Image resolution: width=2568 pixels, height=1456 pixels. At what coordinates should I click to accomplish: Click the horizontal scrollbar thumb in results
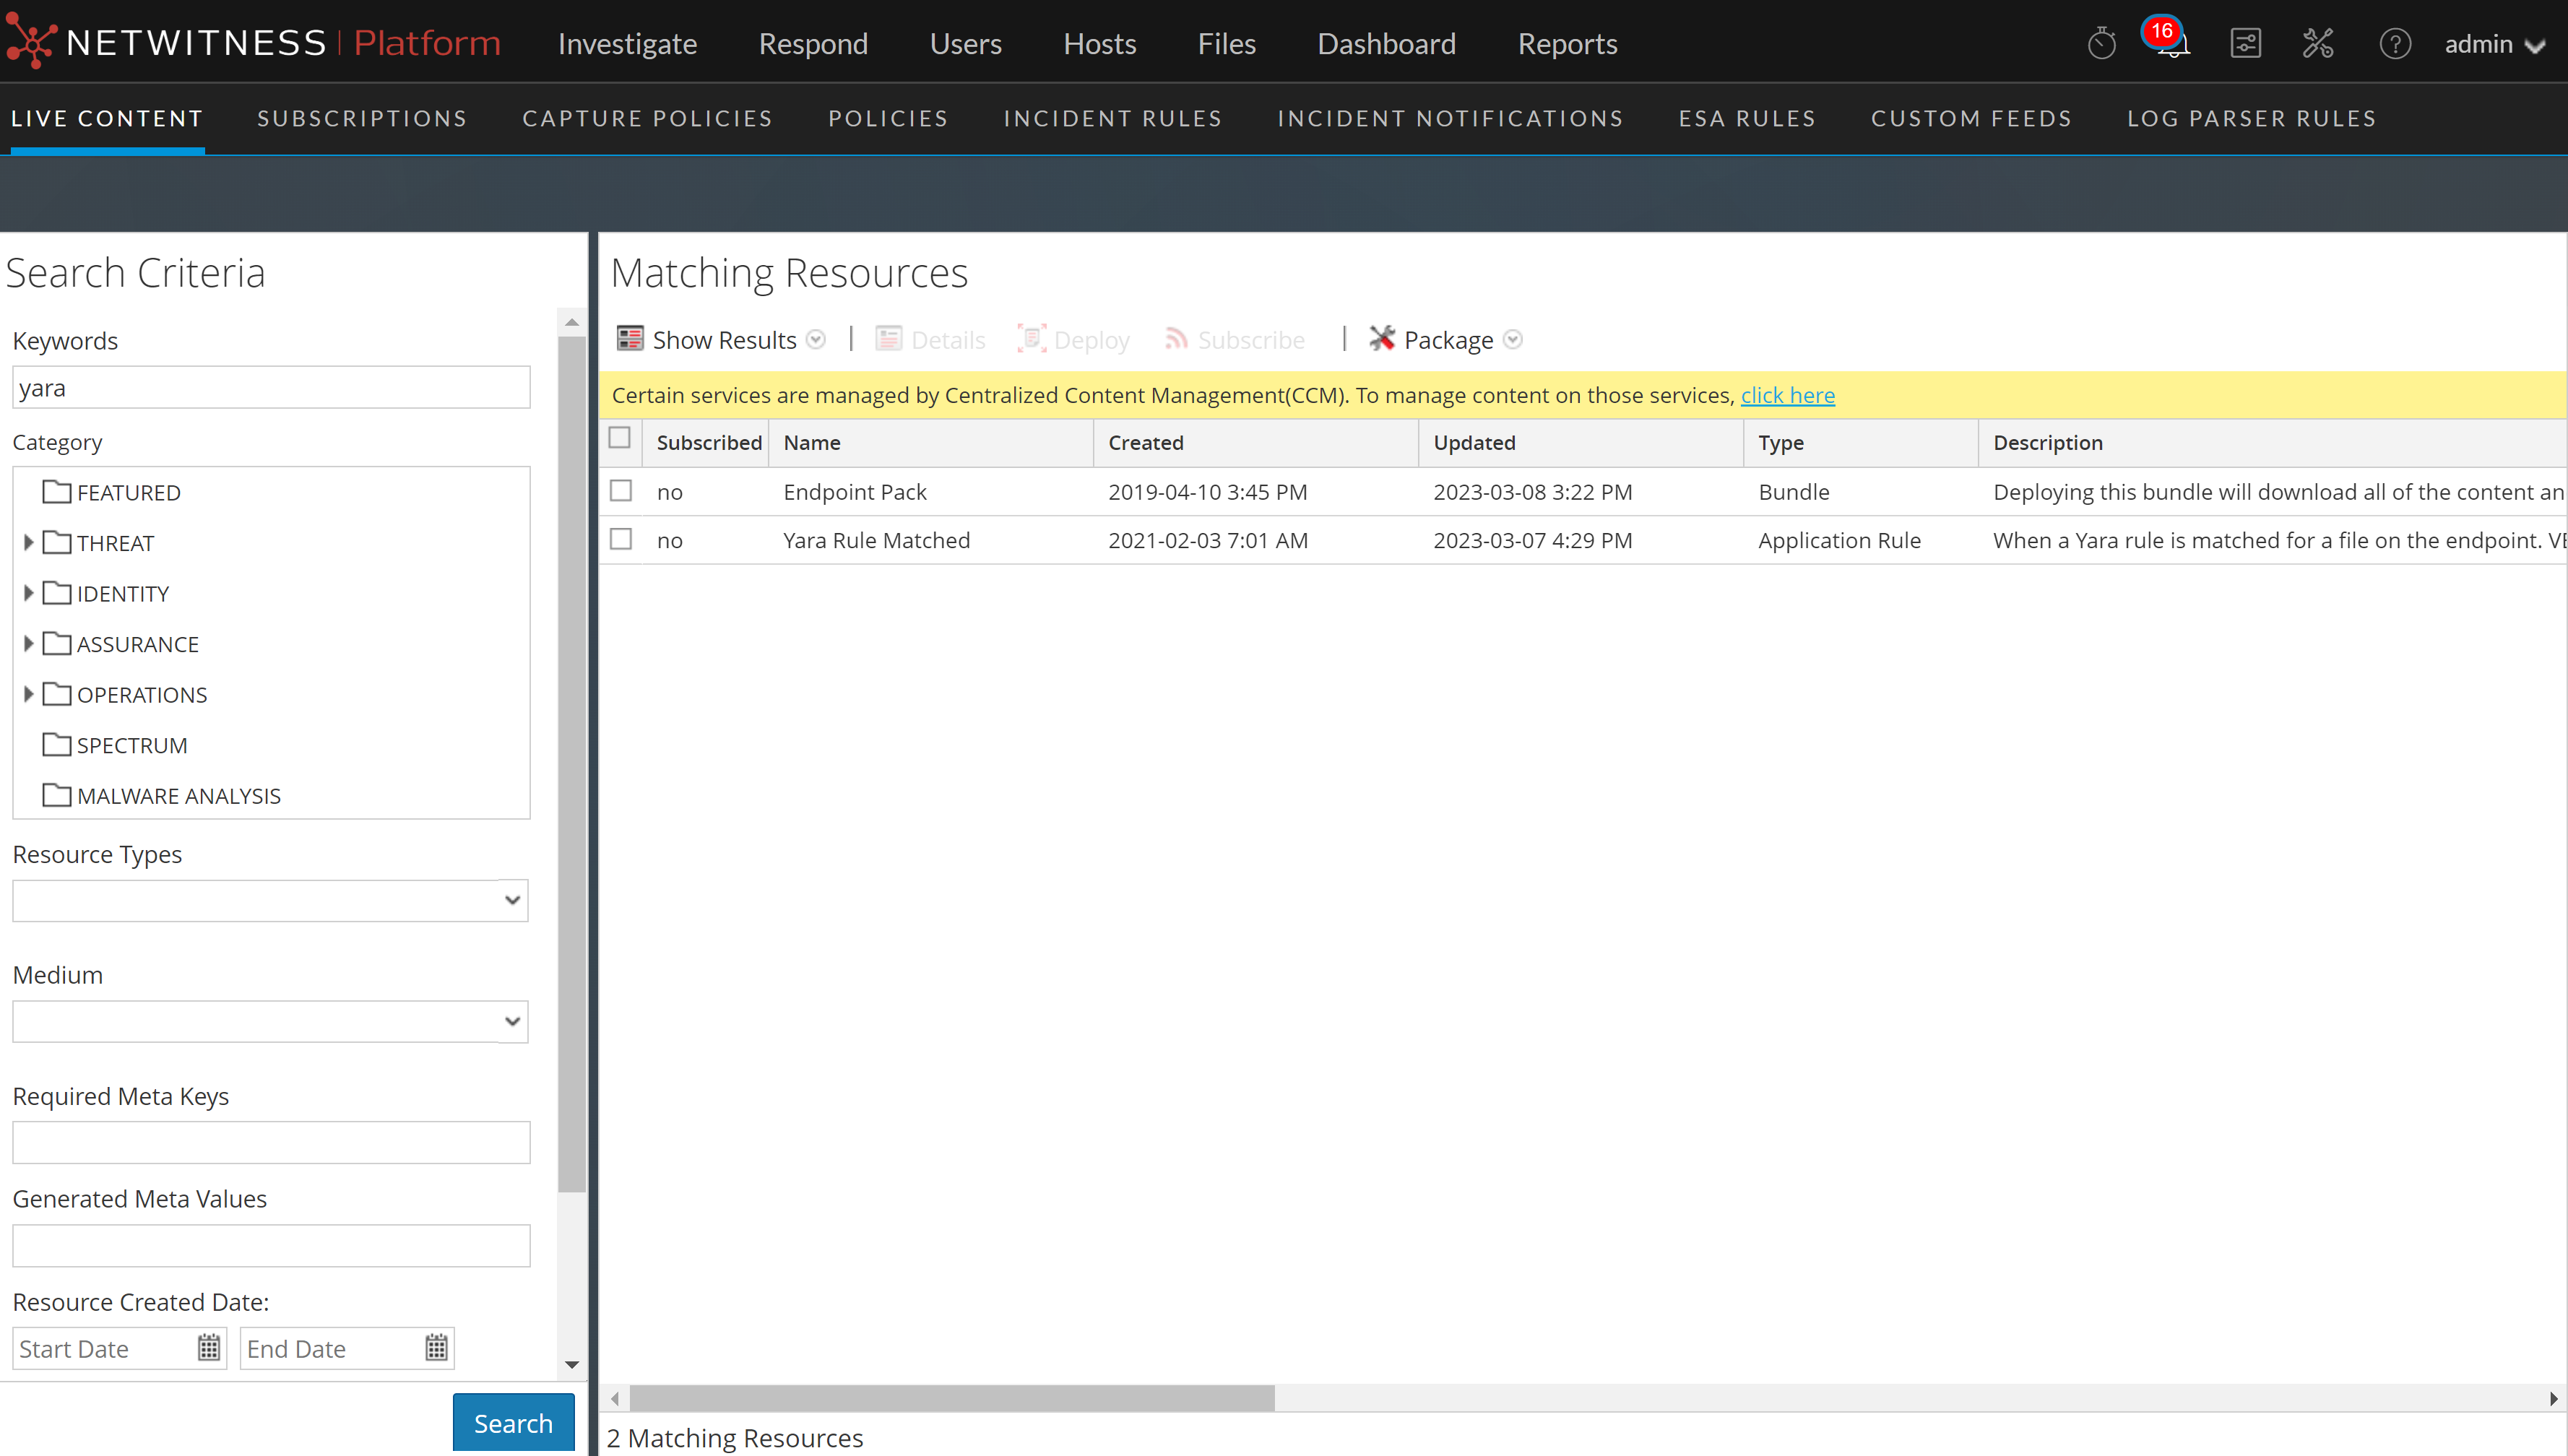point(951,1398)
